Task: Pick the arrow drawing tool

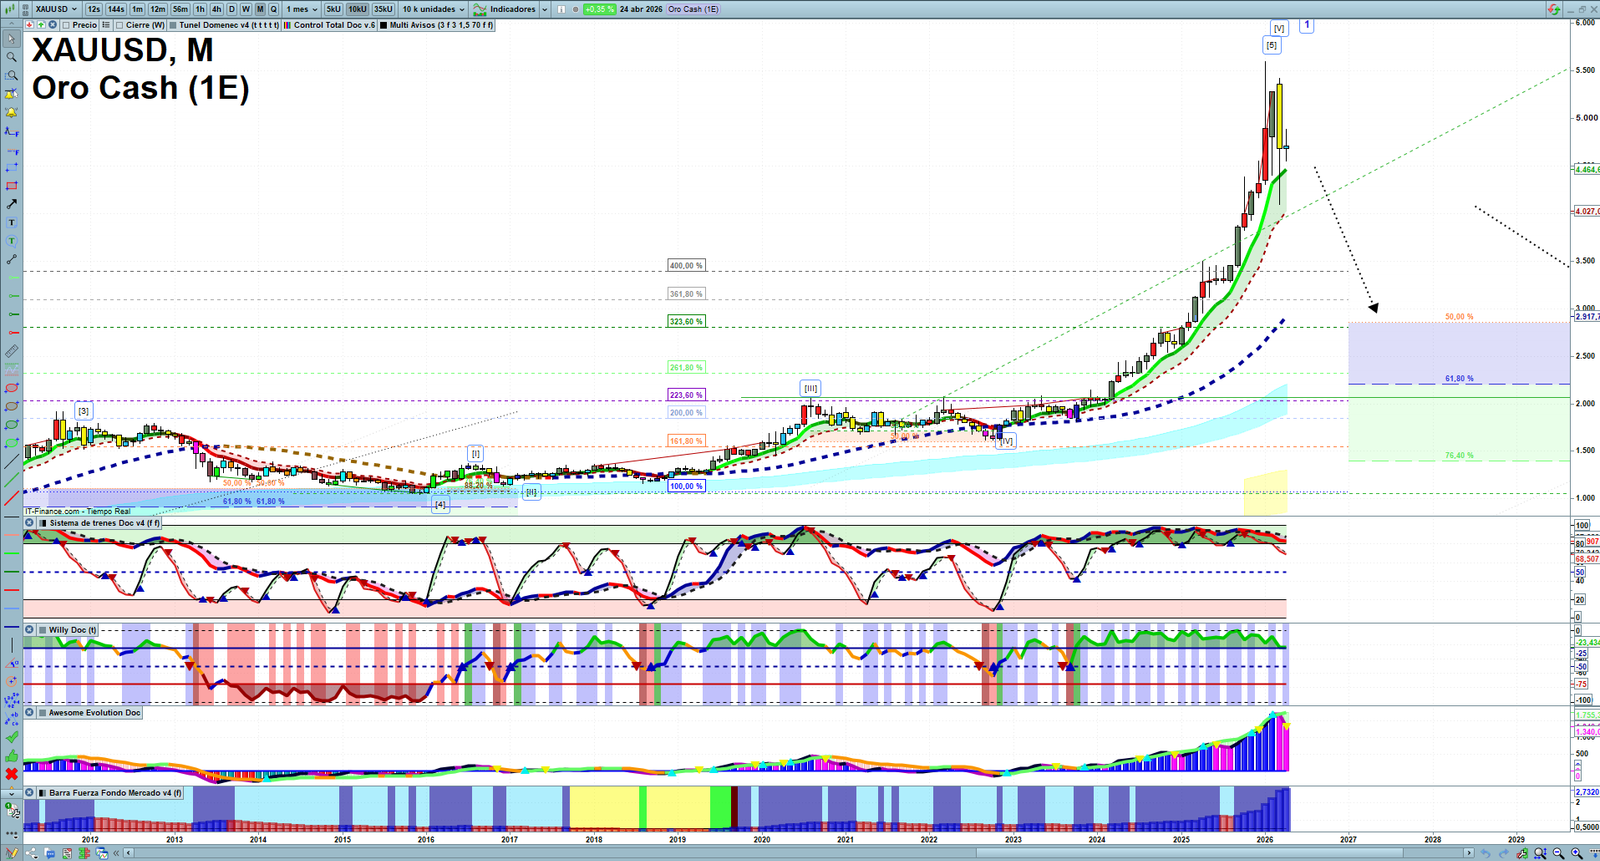Action: 12,204
